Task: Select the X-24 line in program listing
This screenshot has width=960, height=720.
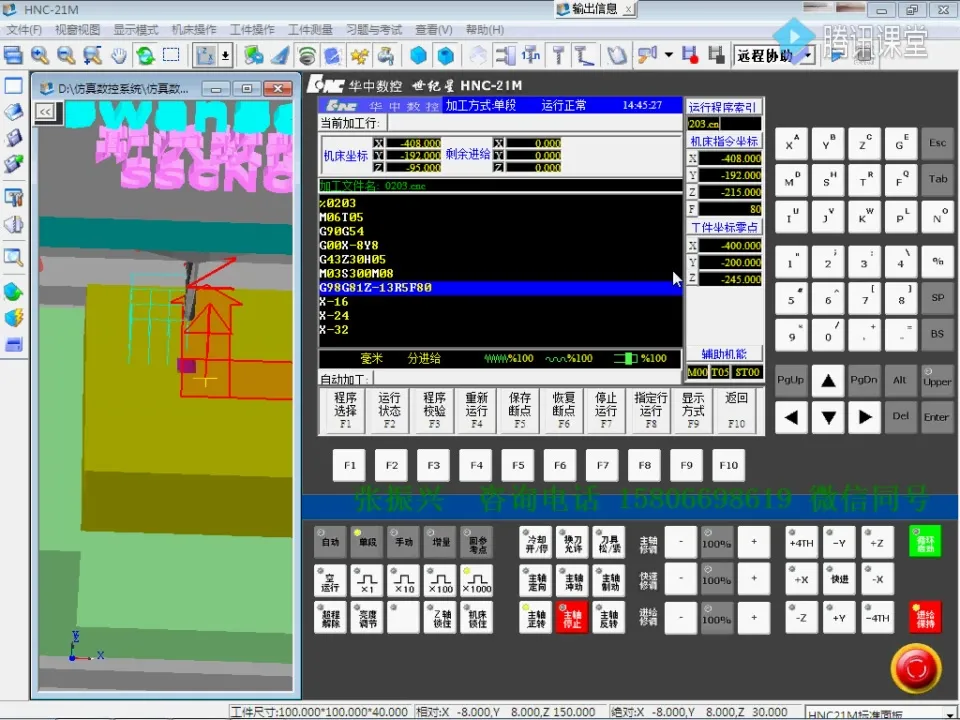Action: tap(334, 316)
